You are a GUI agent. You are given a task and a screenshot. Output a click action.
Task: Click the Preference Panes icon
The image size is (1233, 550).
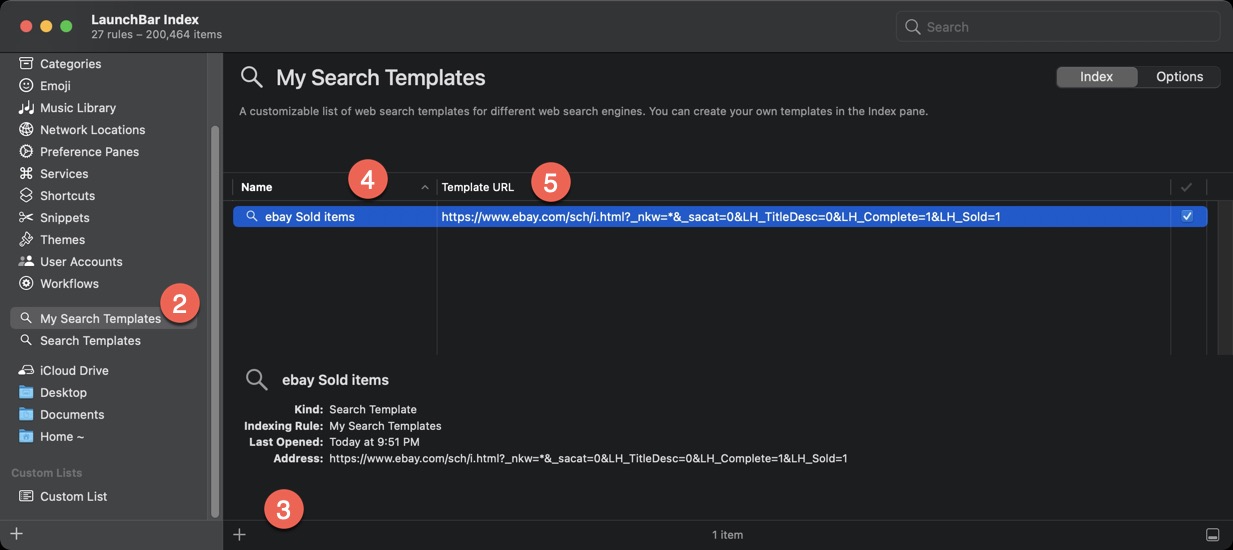click(x=26, y=152)
